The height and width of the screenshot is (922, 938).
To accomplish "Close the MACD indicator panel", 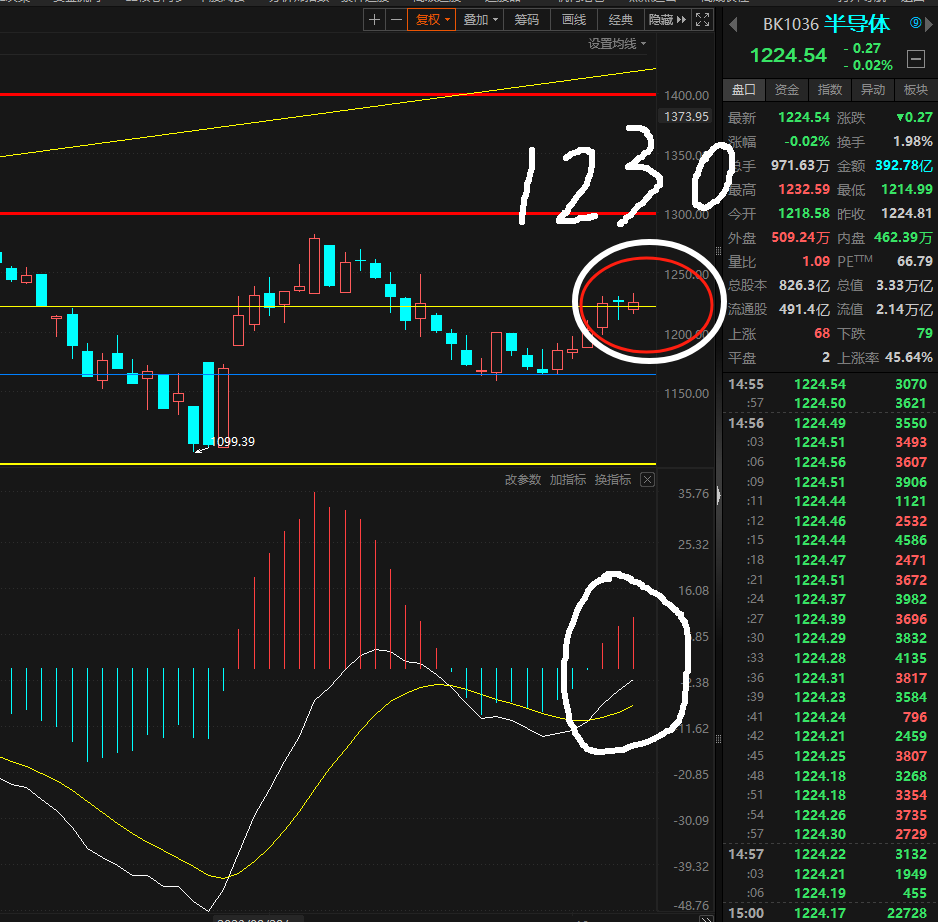I will pos(647,480).
